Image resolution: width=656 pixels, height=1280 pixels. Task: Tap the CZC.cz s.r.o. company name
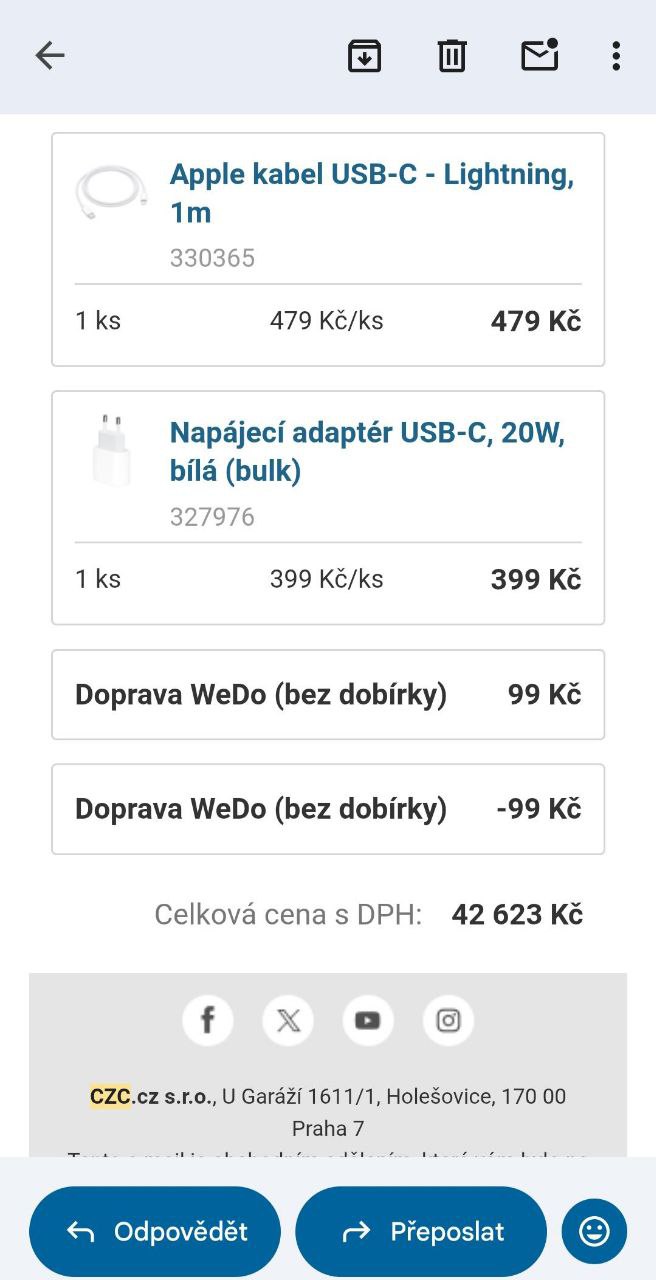click(x=151, y=1096)
